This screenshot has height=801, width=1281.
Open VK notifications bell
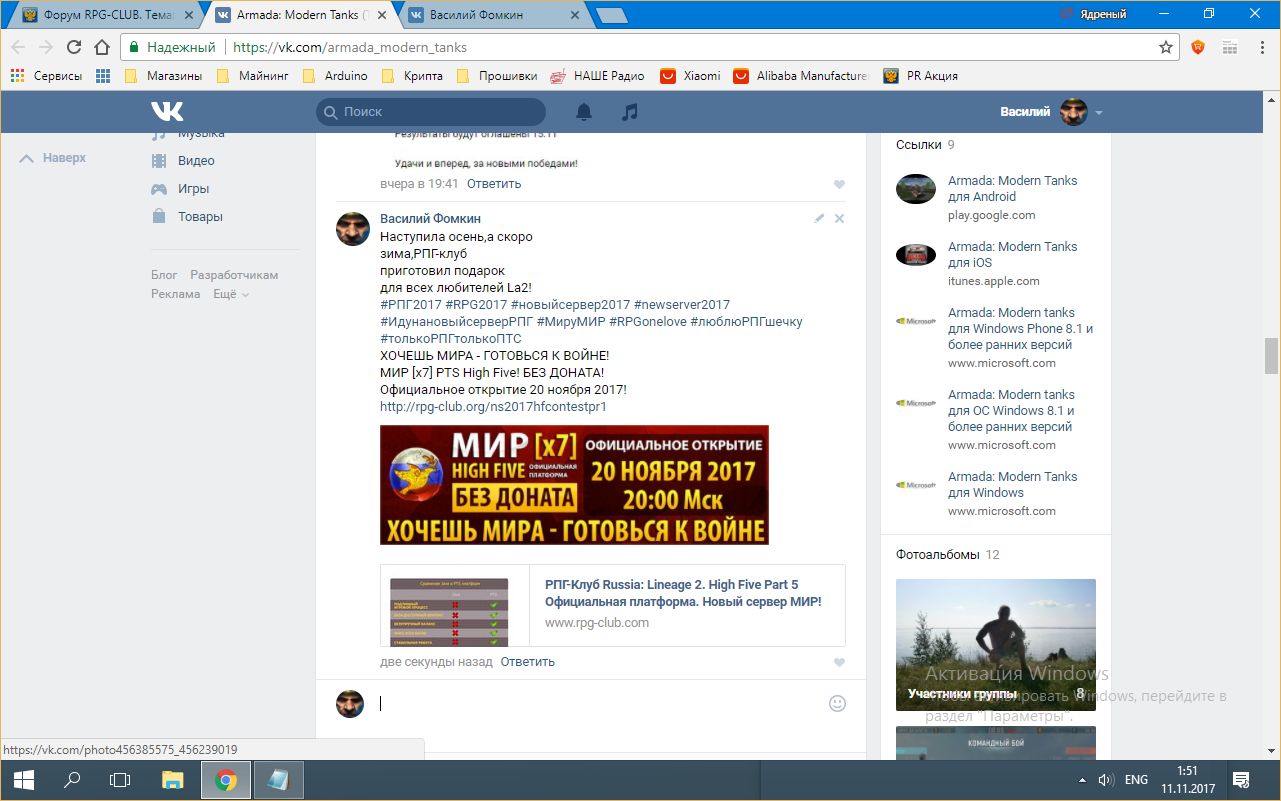tap(584, 112)
